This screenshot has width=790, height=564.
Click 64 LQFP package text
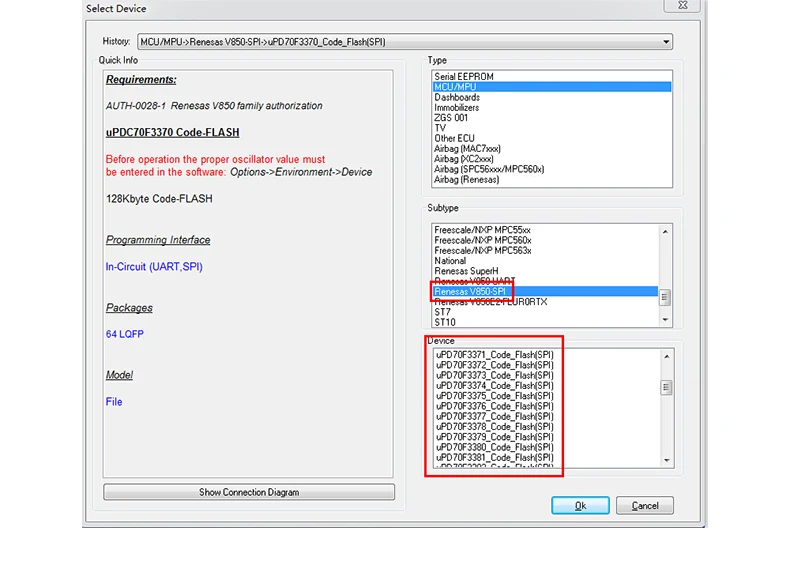tap(124, 334)
